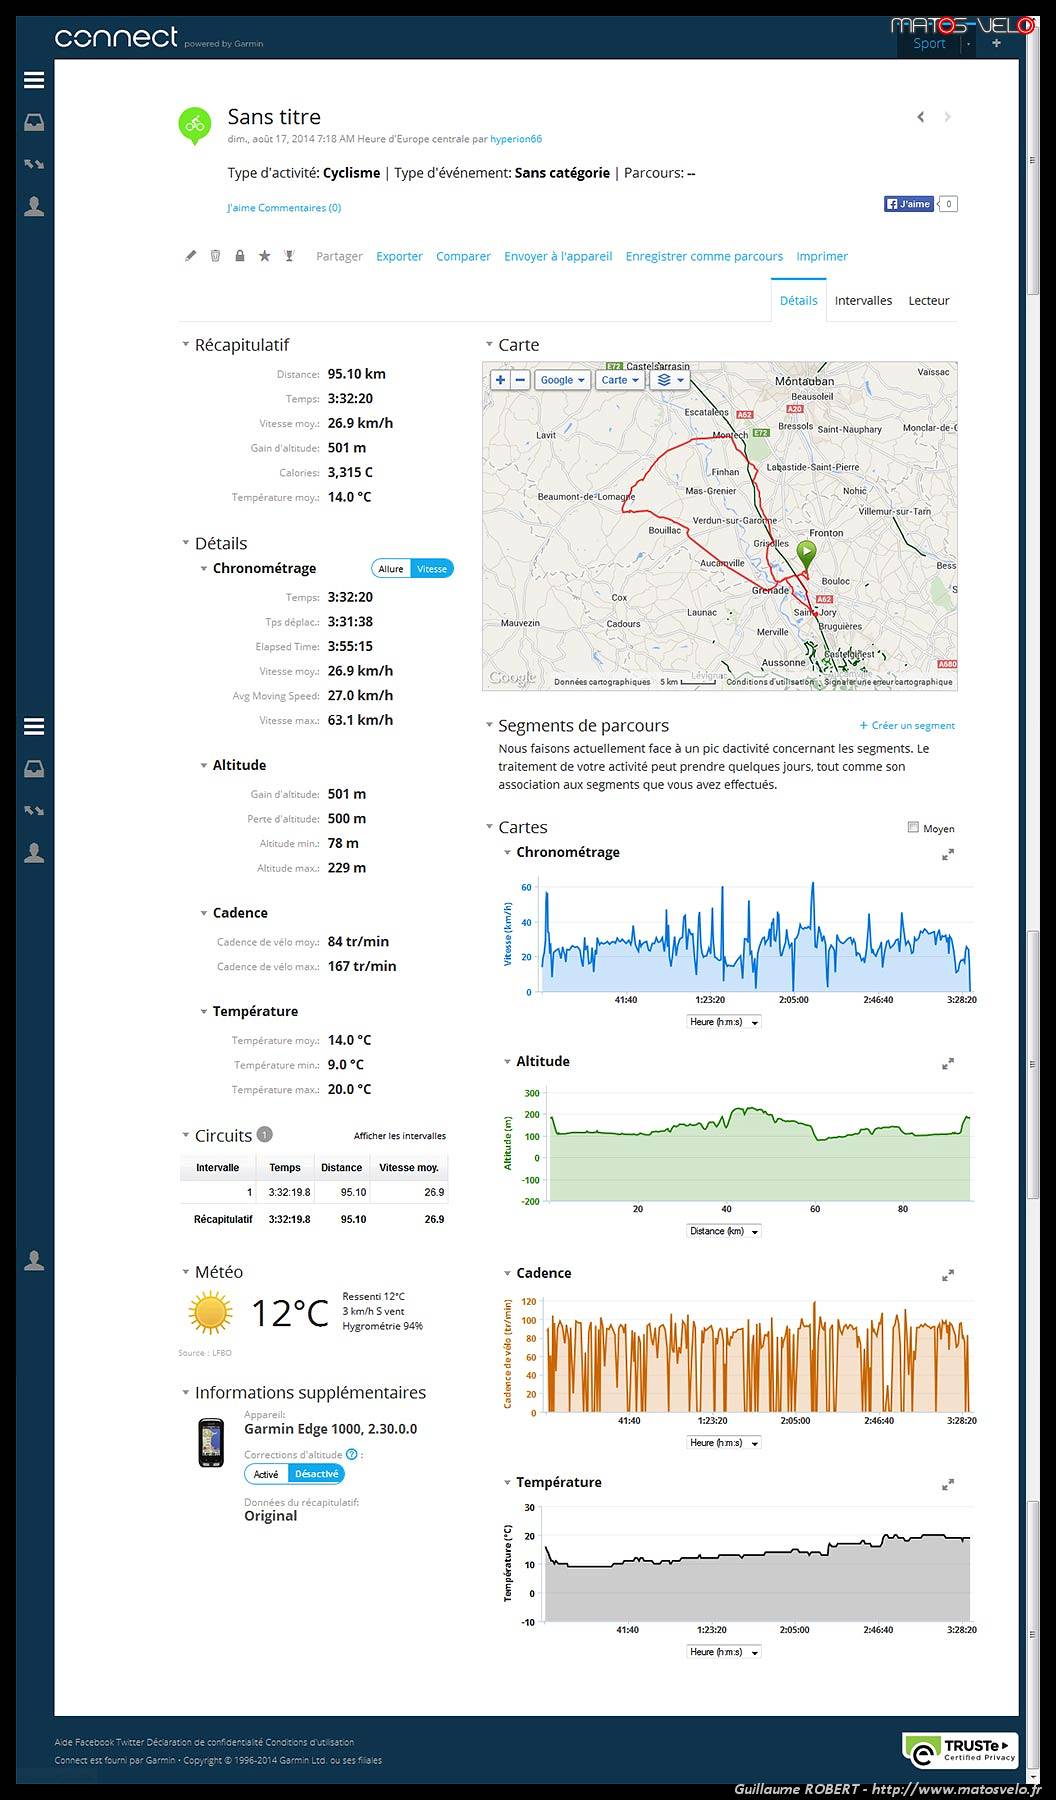Switch to the Intervalles tab
The width and height of the screenshot is (1056, 1800).
pyautogui.click(x=863, y=300)
